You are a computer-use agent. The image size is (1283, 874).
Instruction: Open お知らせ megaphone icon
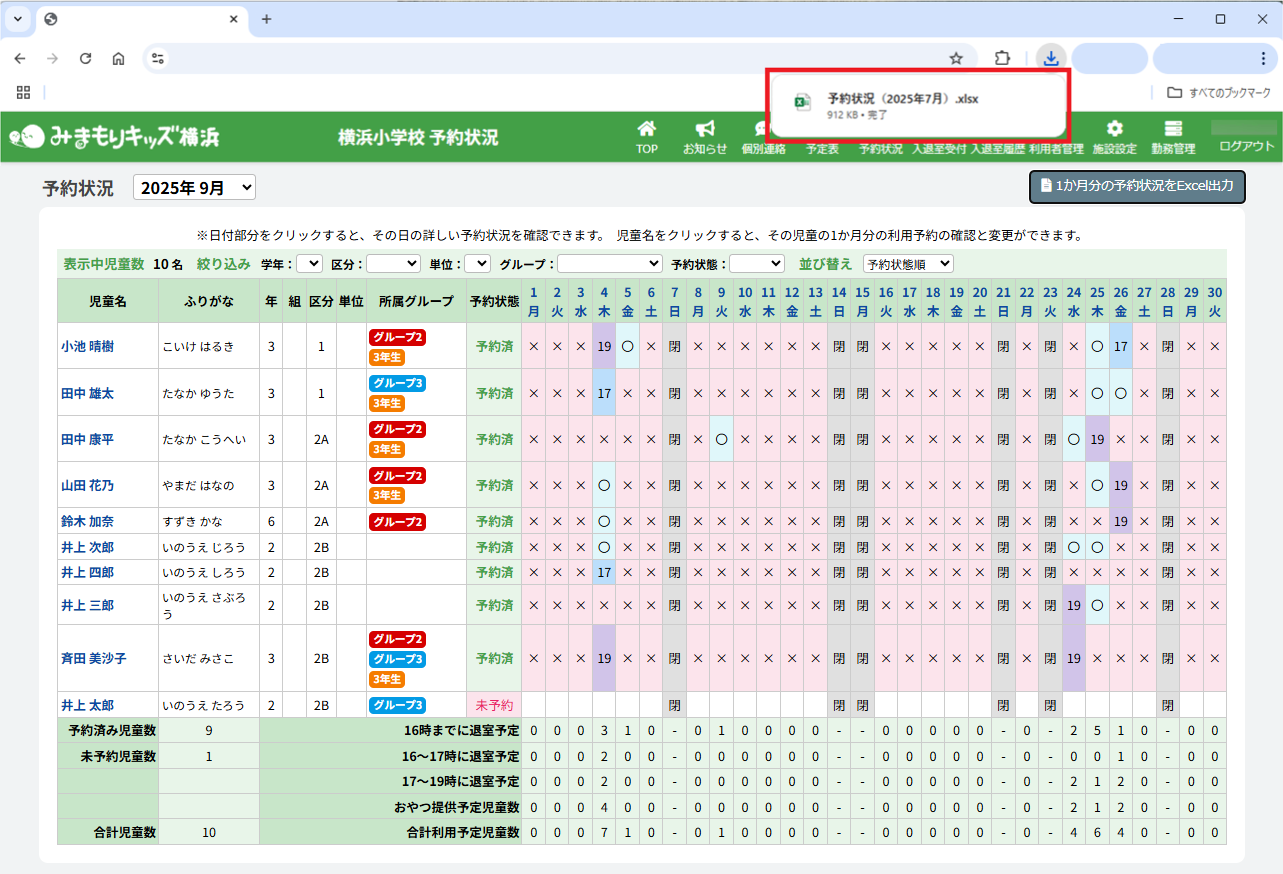(705, 129)
